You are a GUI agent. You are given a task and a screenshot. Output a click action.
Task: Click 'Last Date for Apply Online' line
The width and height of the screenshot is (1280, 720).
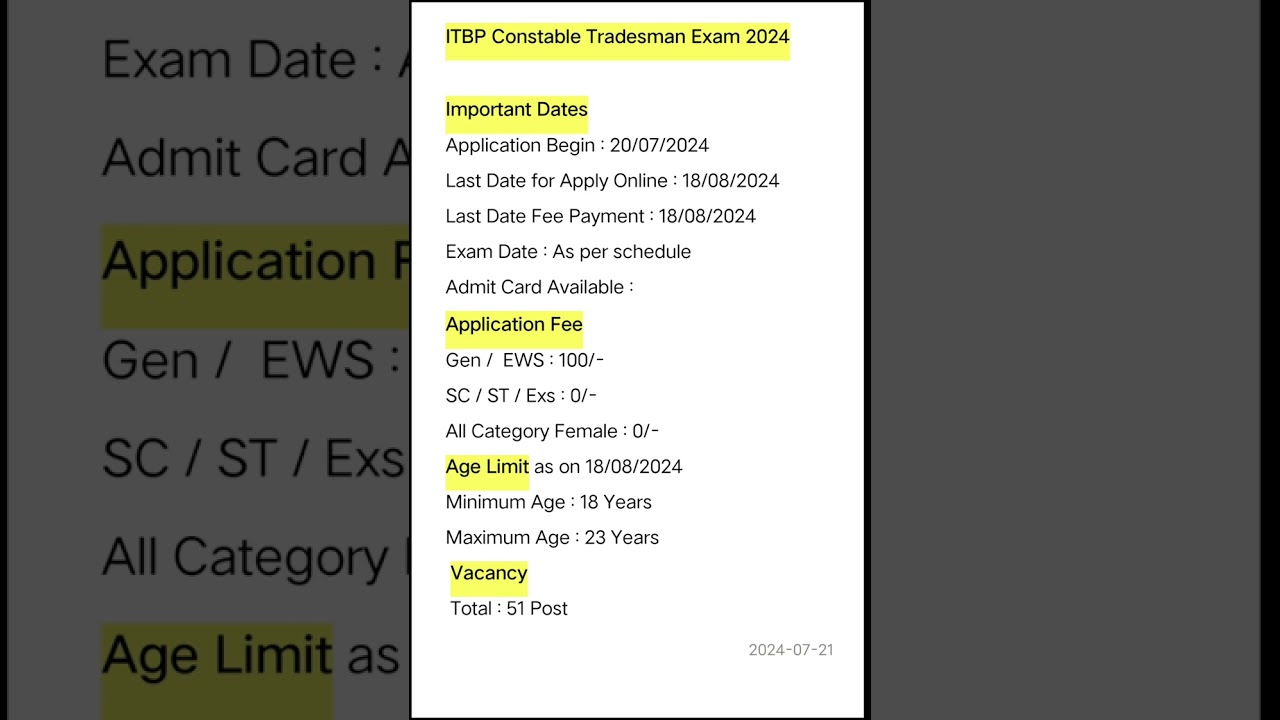coord(612,181)
